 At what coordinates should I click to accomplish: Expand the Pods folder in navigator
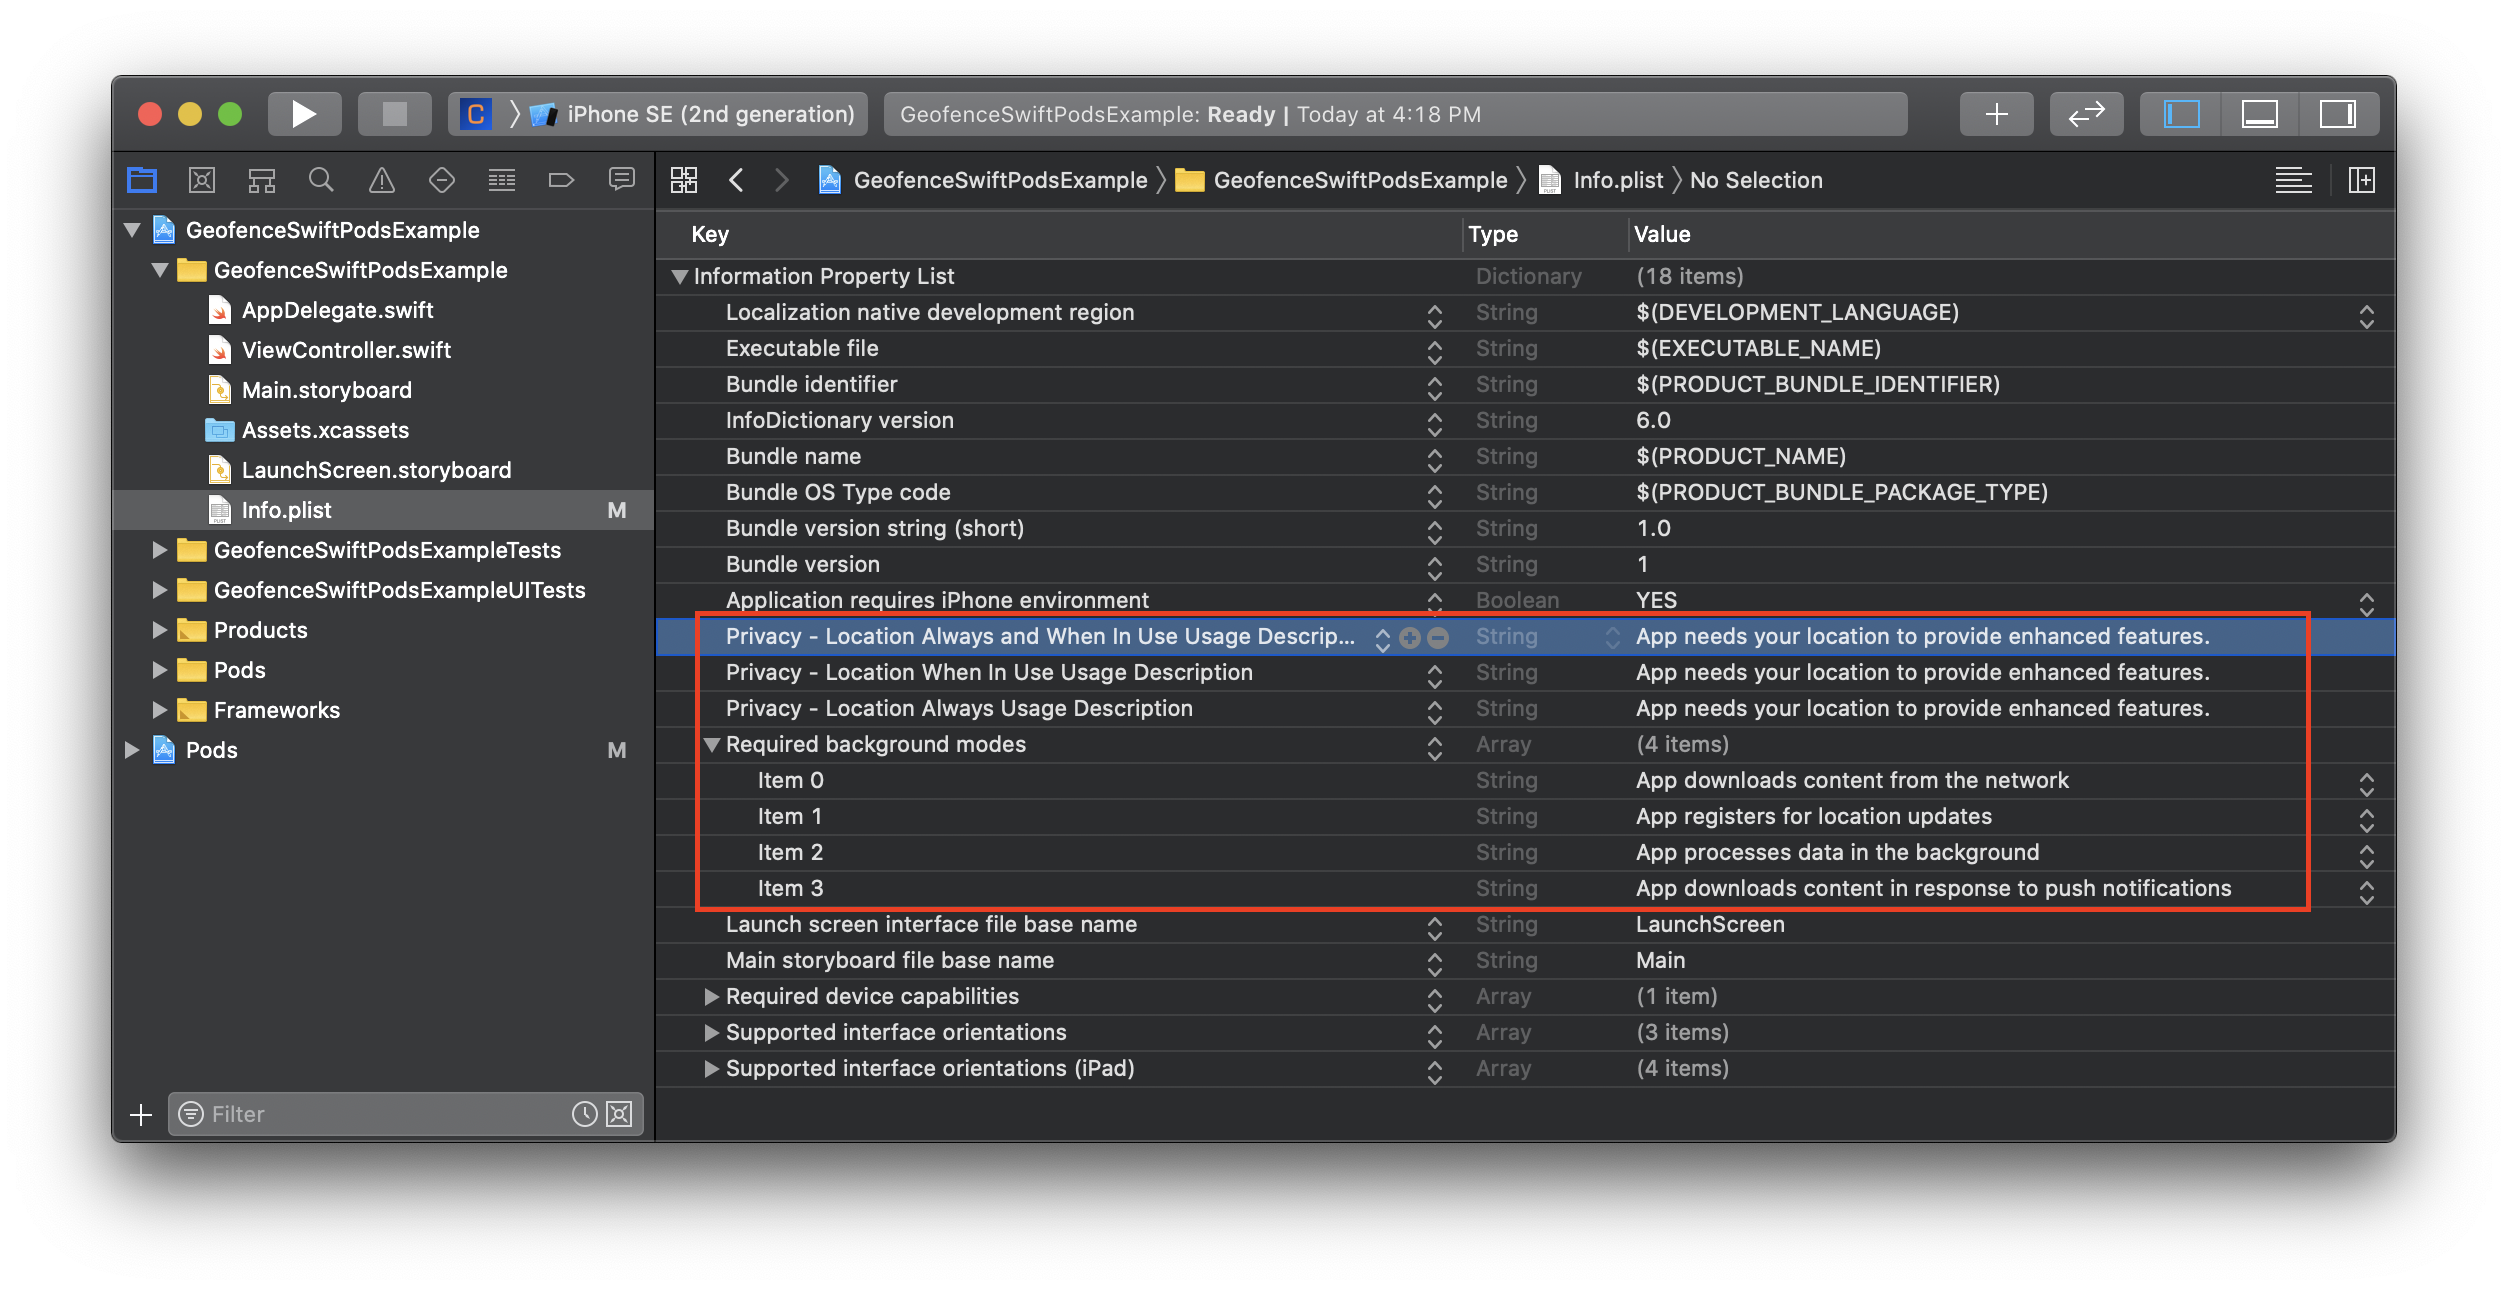[160, 670]
